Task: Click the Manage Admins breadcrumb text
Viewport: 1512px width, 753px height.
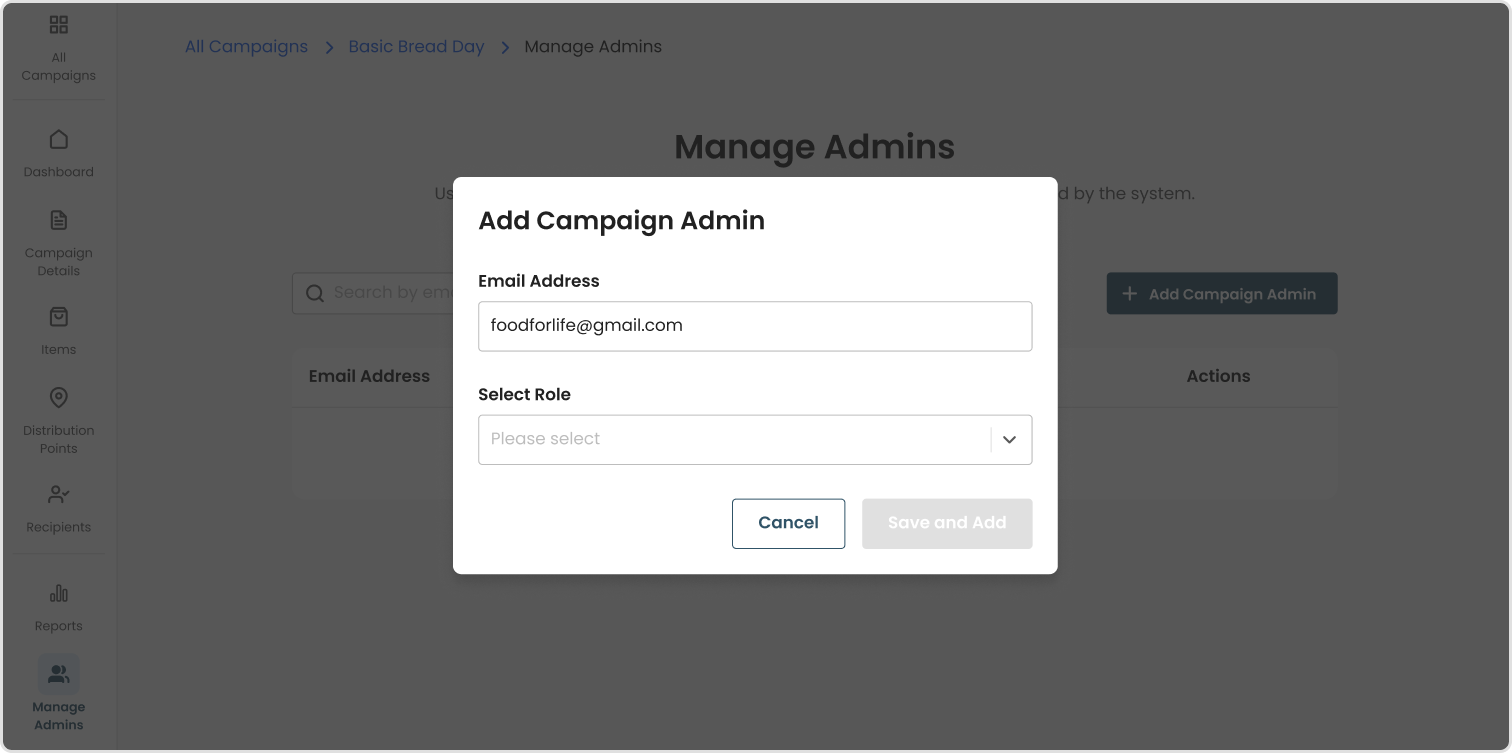Action: (x=593, y=47)
